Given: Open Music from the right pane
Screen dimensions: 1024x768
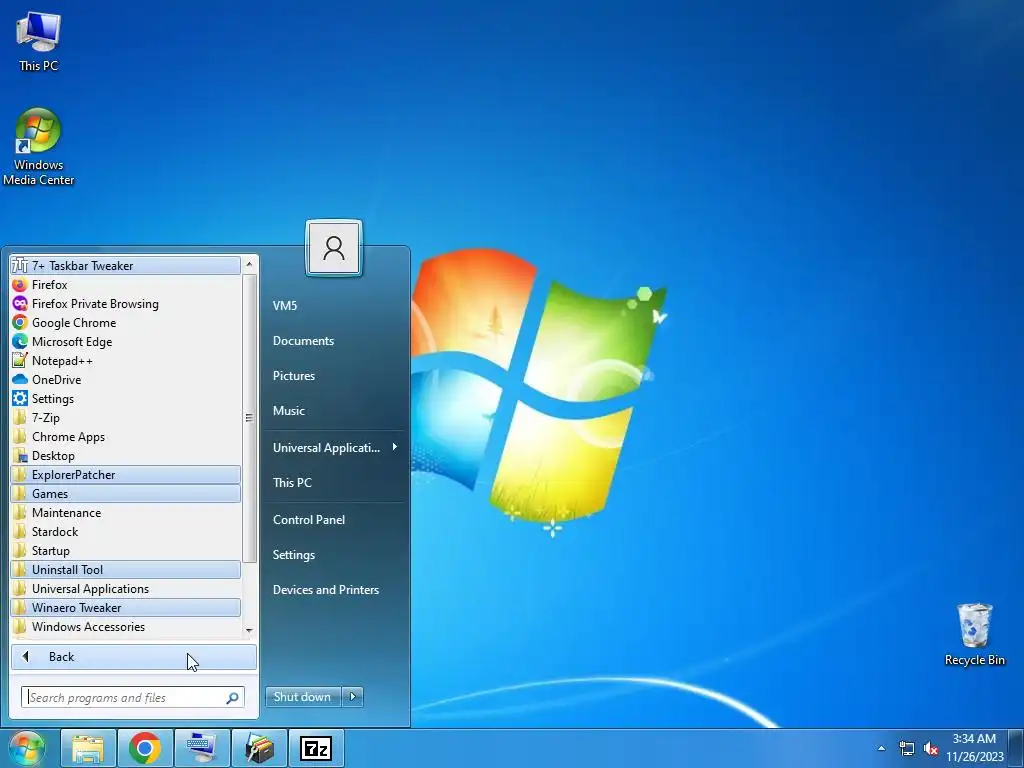Looking at the screenshot, I should coord(333,411).
